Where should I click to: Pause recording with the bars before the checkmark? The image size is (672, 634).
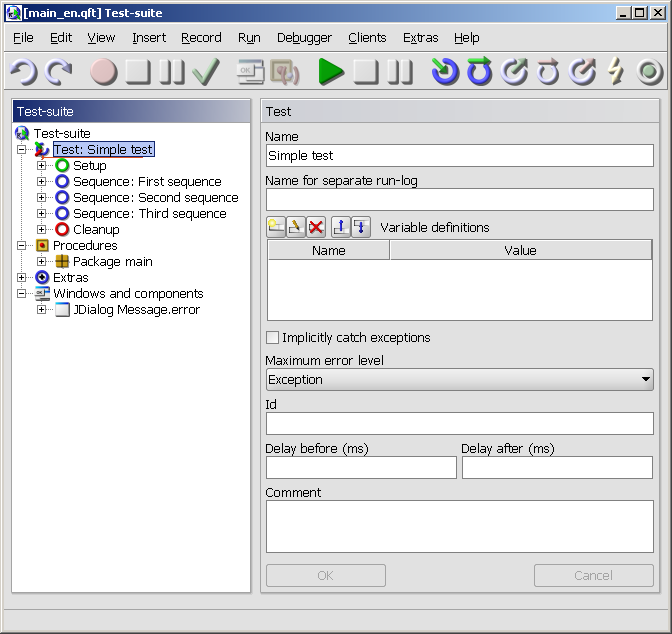[171, 71]
